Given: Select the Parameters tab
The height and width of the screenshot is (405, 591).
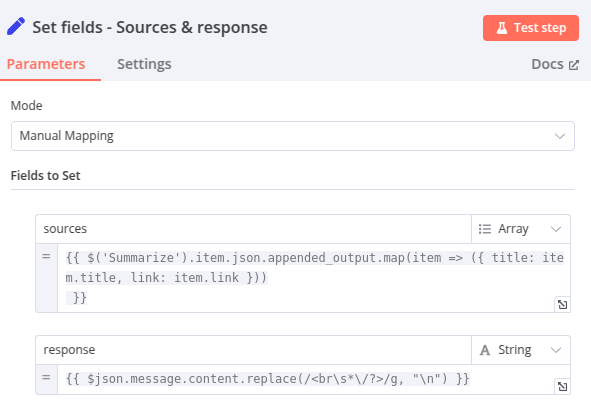Looking at the screenshot, I should coord(46,64).
